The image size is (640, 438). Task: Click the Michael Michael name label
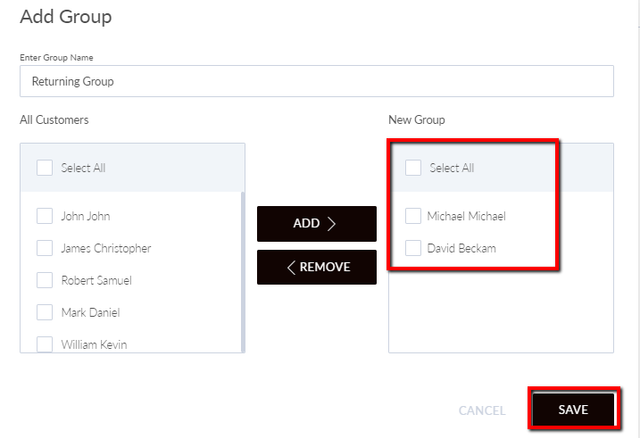[467, 216]
